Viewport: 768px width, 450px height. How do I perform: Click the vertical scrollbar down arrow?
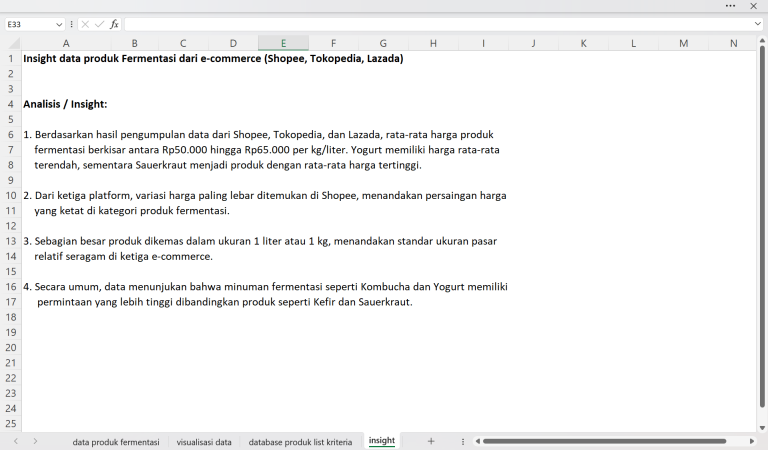[762, 427]
